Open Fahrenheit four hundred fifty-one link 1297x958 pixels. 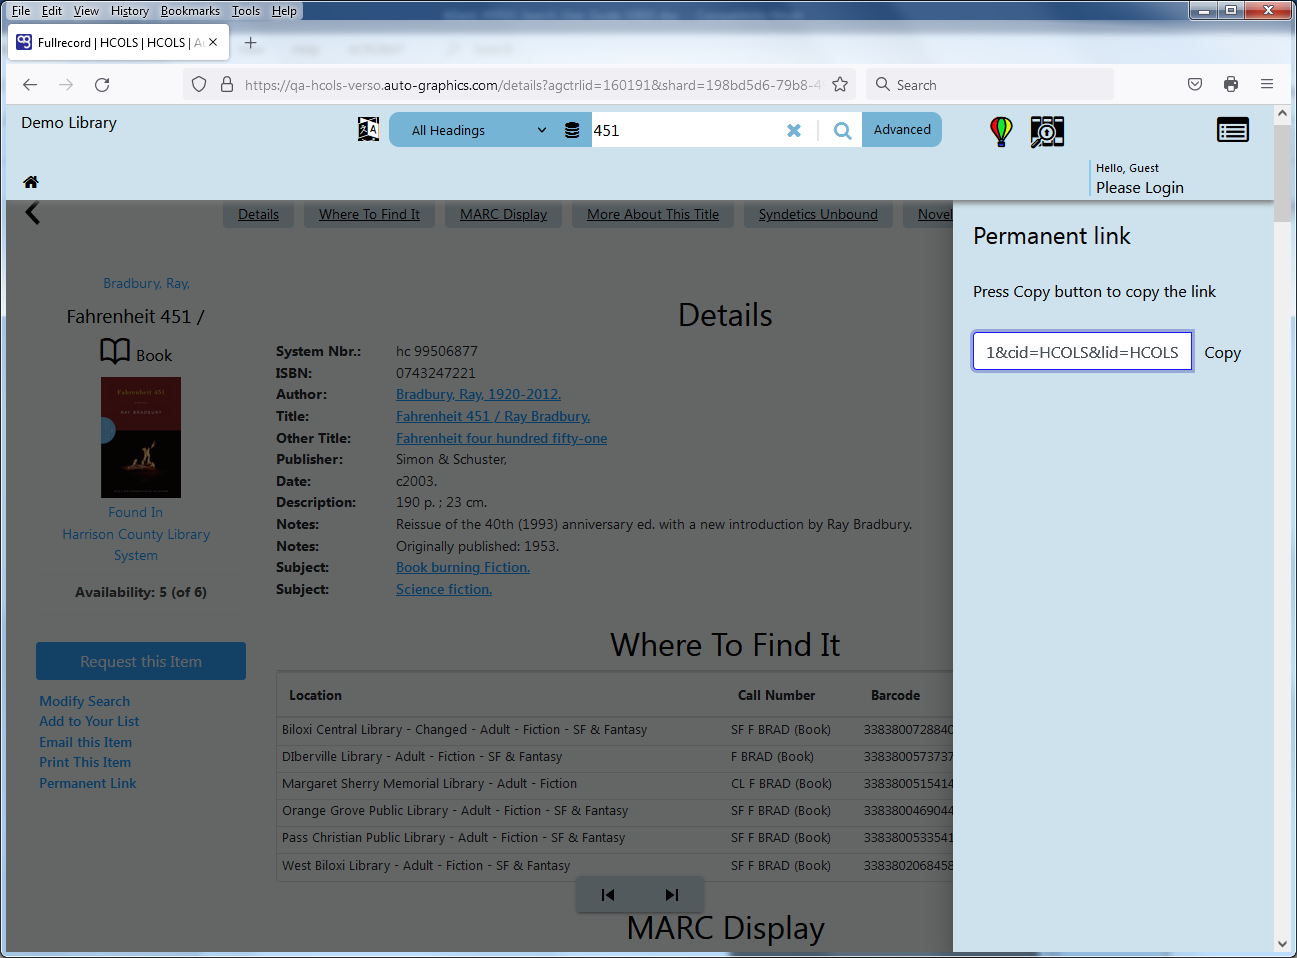coord(501,438)
